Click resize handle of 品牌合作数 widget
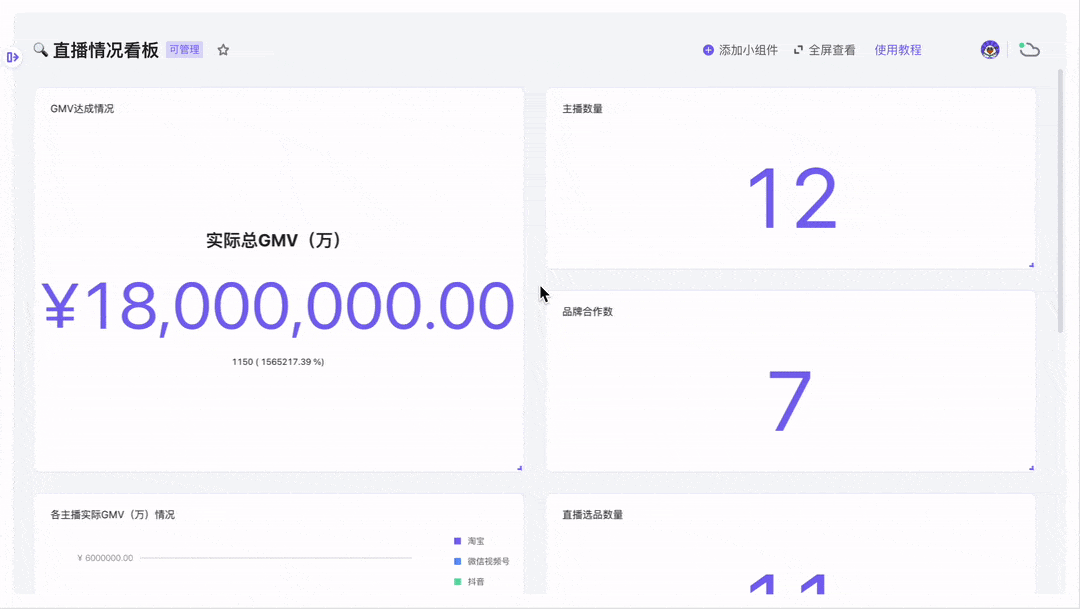 [1031, 467]
